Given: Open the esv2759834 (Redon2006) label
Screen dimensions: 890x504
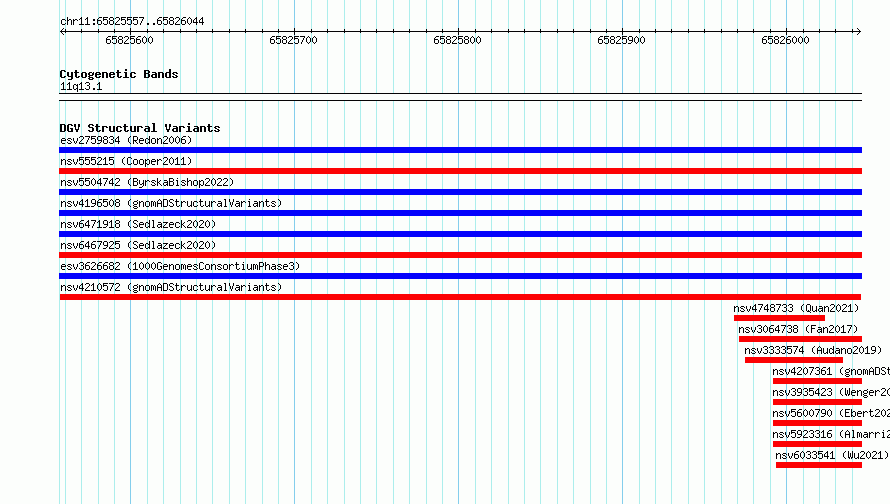Looking at the screenshot, I should click(x=126, y=140).
